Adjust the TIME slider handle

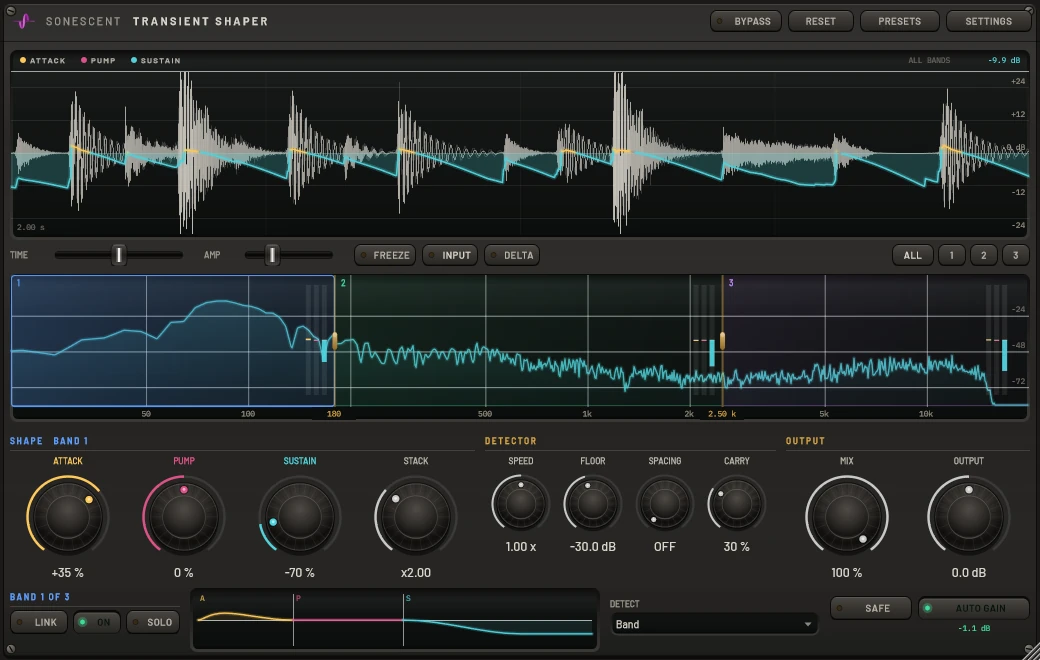point(119,255)
